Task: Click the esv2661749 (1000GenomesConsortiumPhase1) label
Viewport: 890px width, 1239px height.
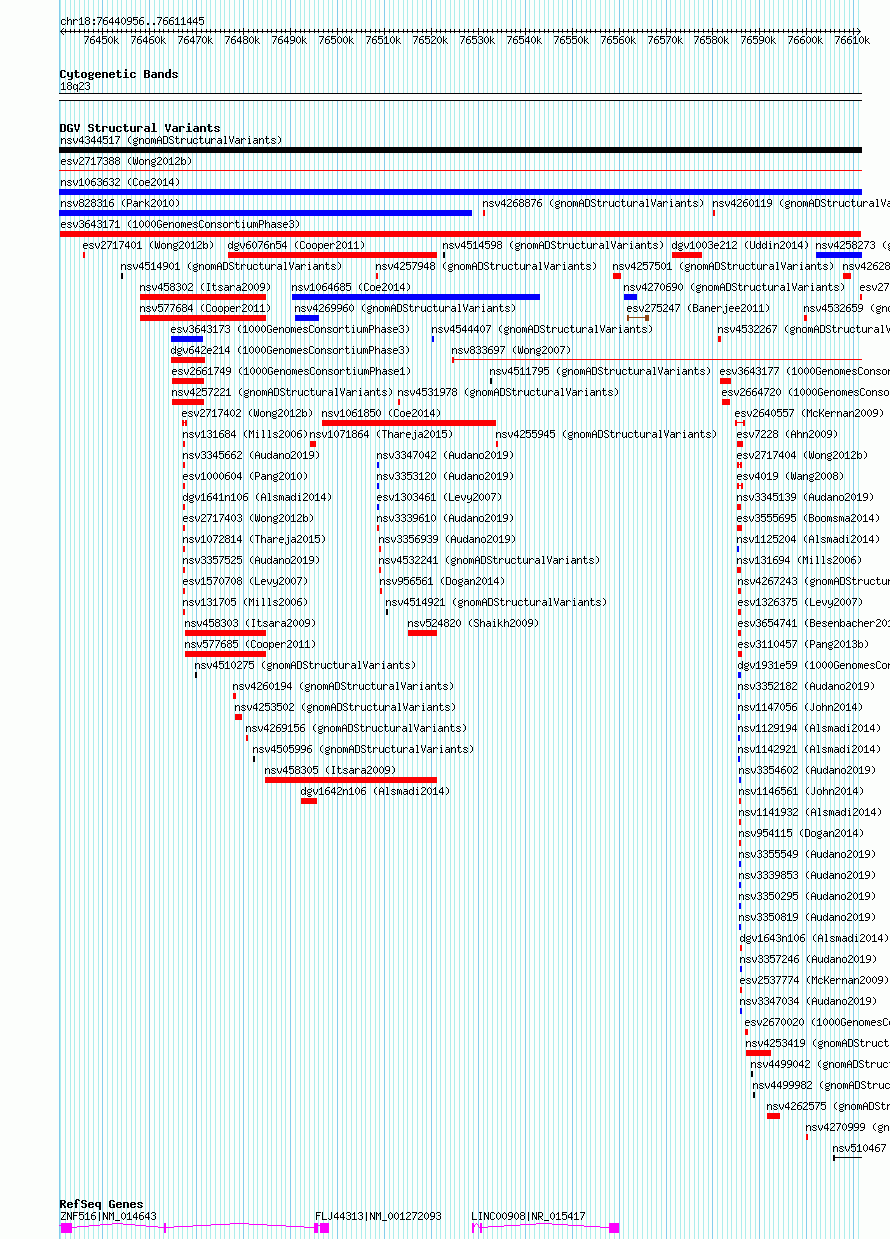Action: pyautogui.click(x=291, y=371)
